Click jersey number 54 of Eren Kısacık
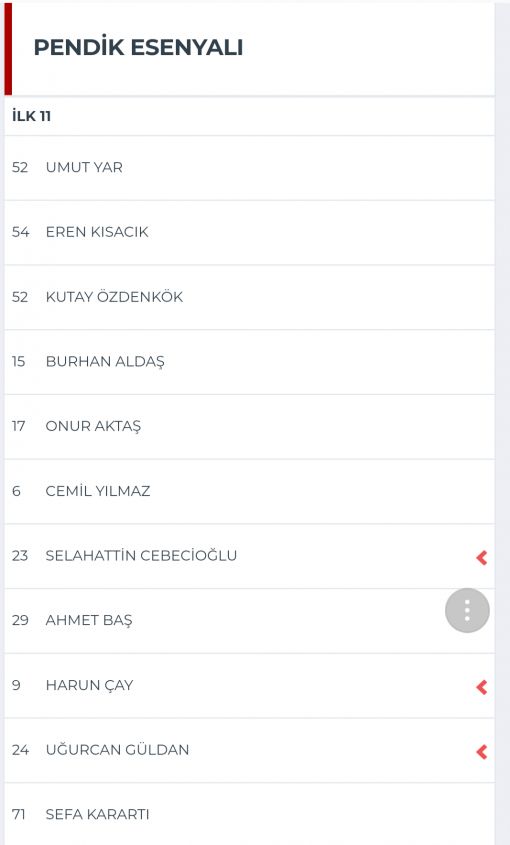 tap(20, 232)
